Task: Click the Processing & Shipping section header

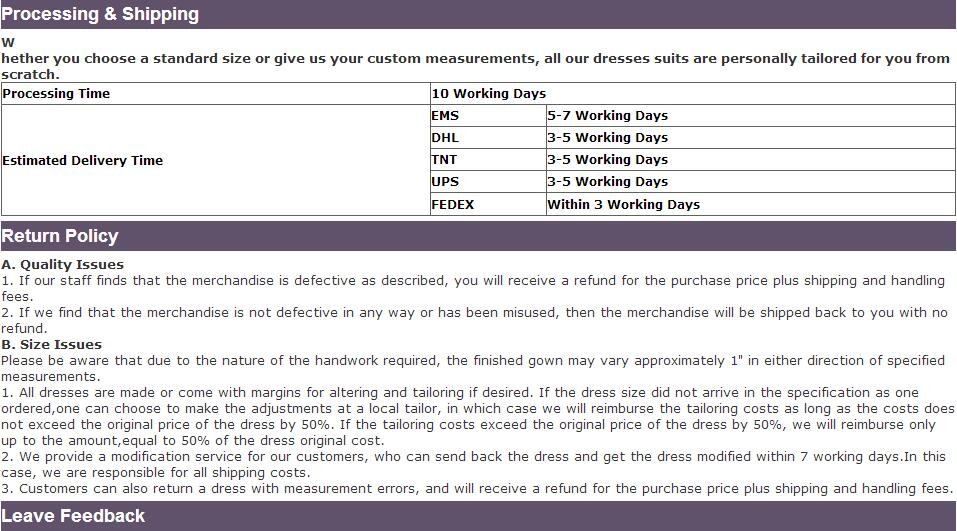Action: pyautogui.click(x=100, y=14)
